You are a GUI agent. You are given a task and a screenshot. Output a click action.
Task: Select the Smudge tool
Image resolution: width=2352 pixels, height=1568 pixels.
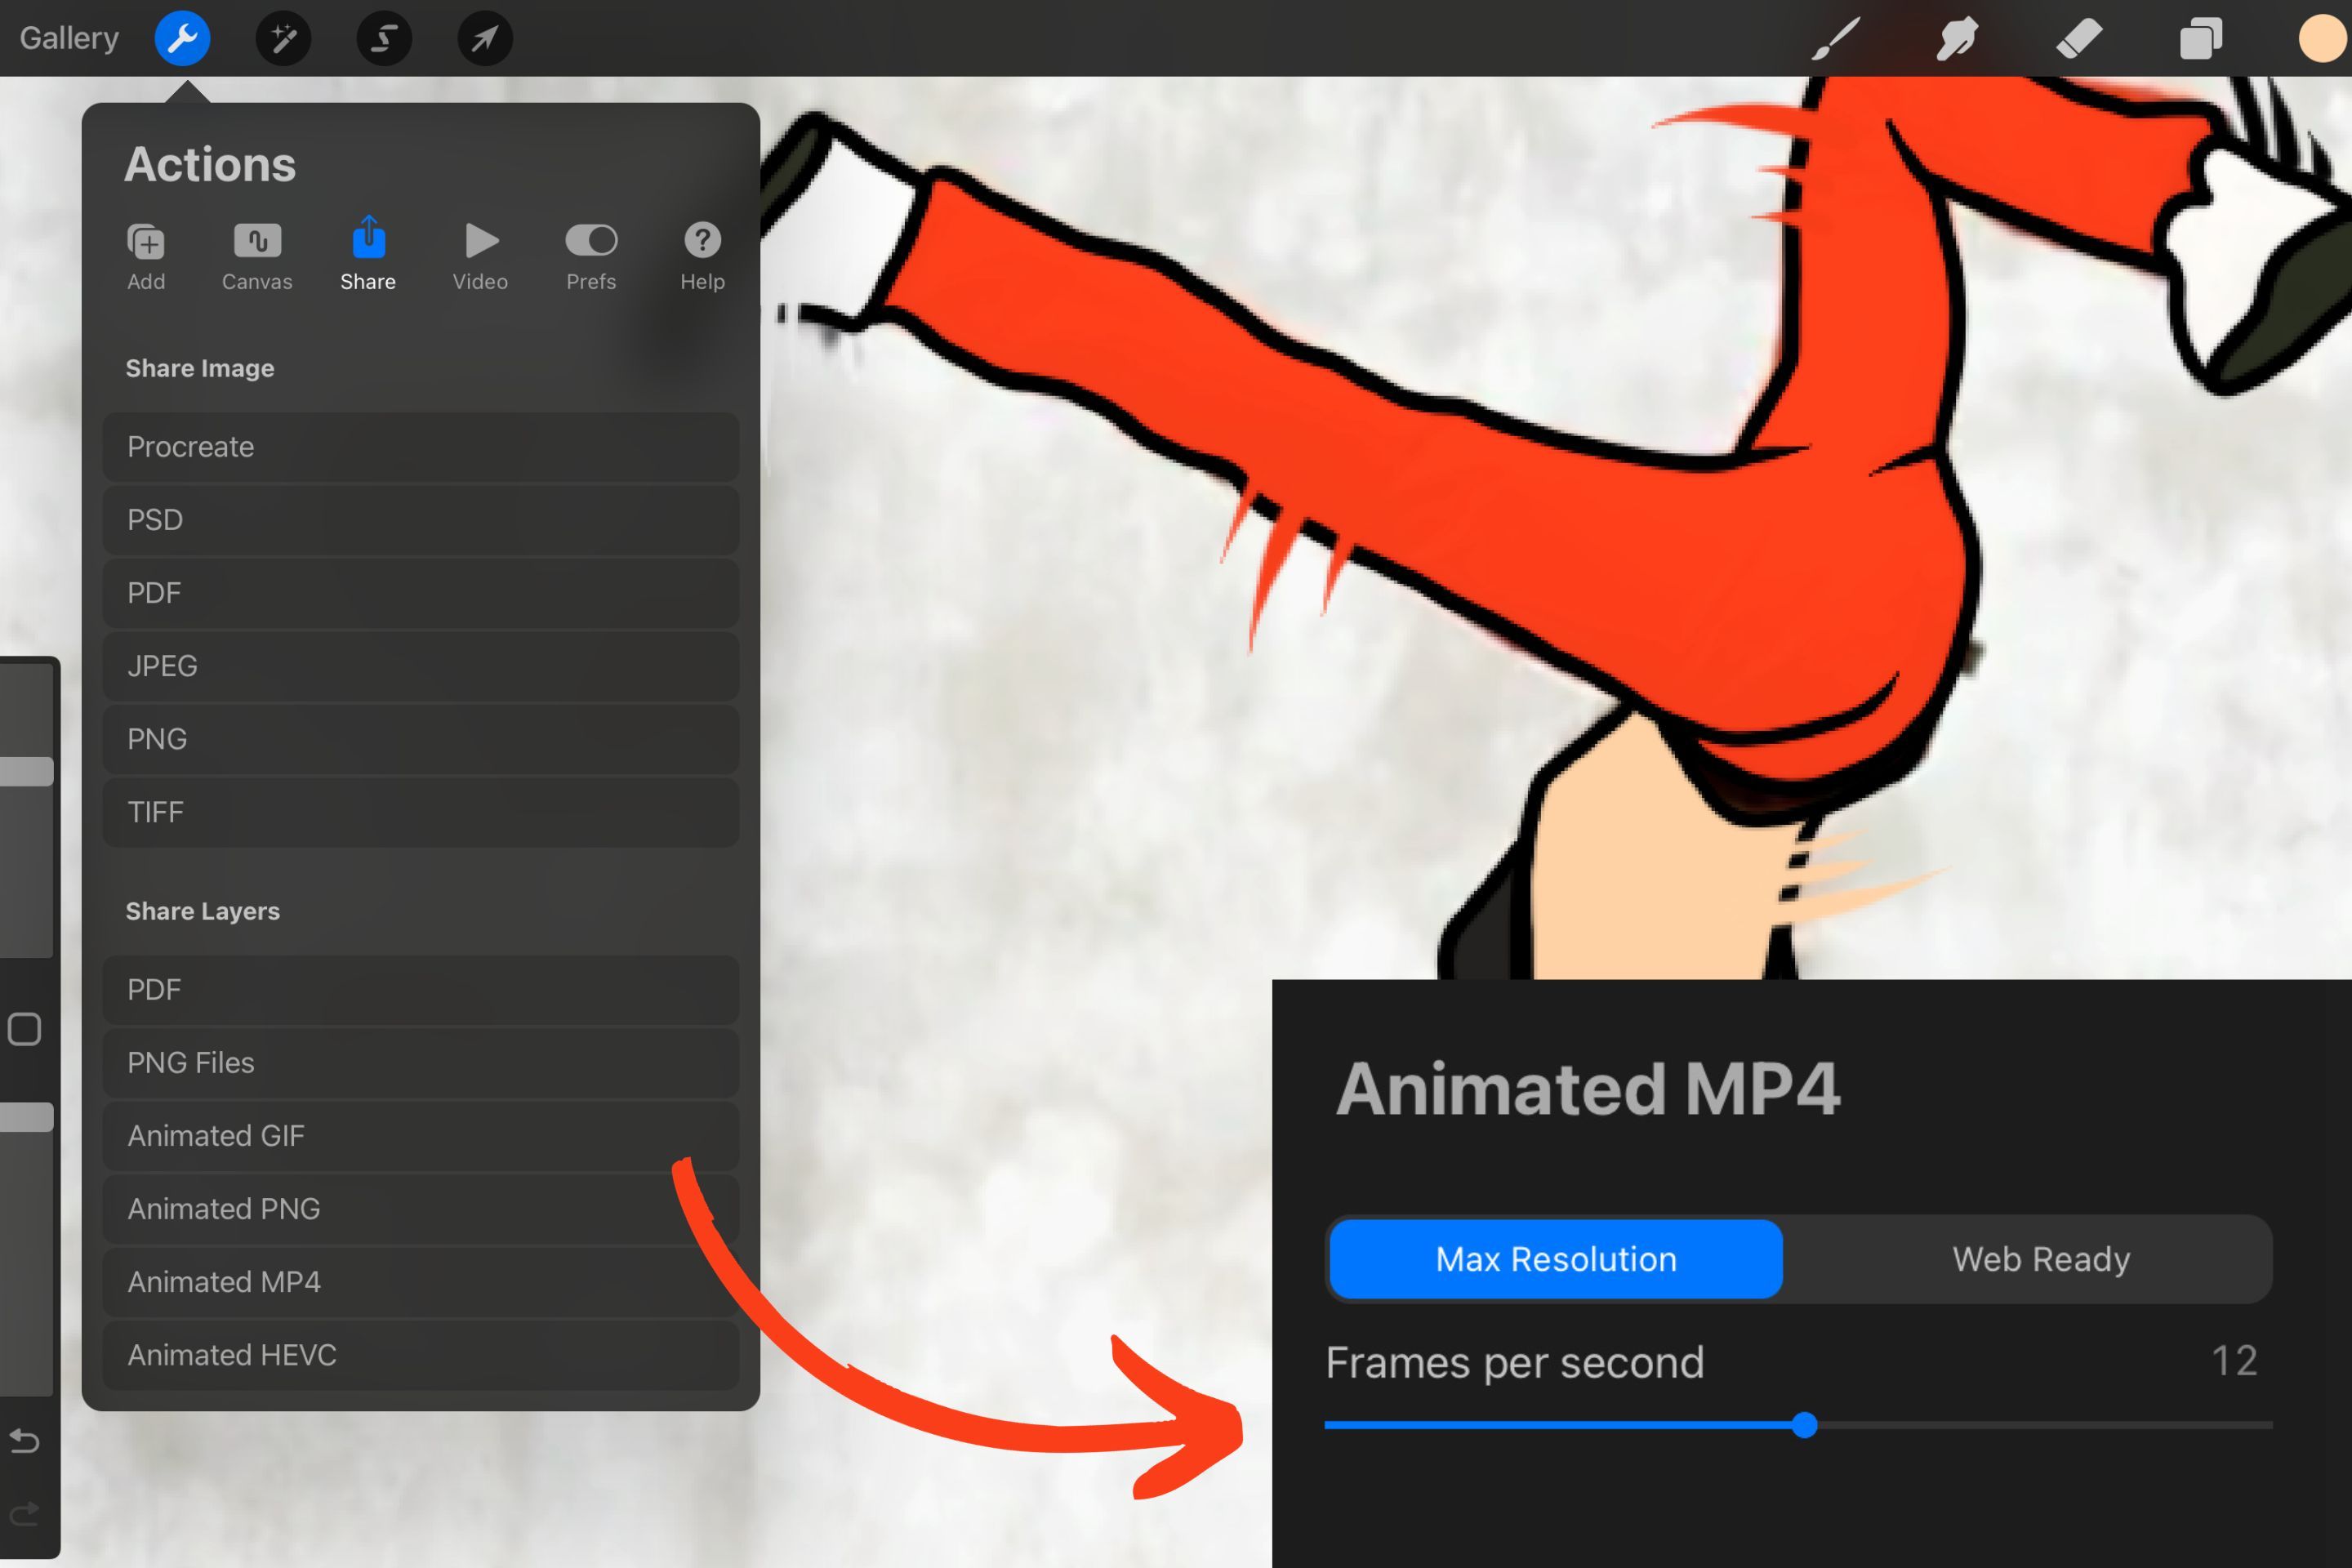(x=1955, y=38)
